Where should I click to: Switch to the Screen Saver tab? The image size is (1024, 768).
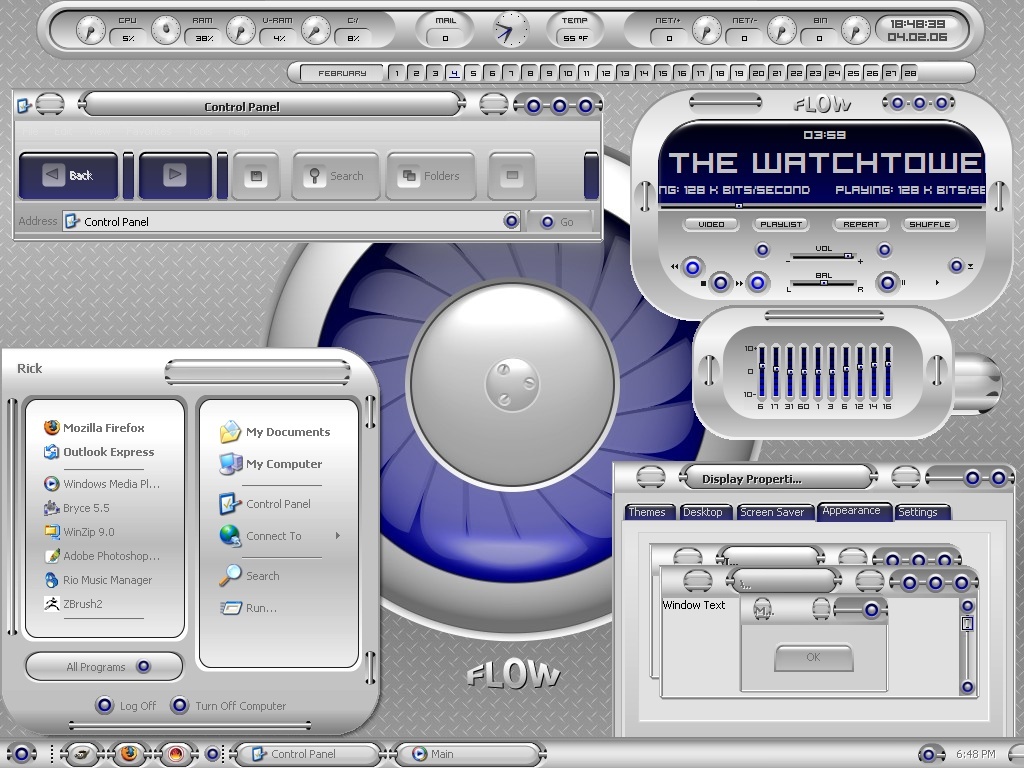(771, 512)
